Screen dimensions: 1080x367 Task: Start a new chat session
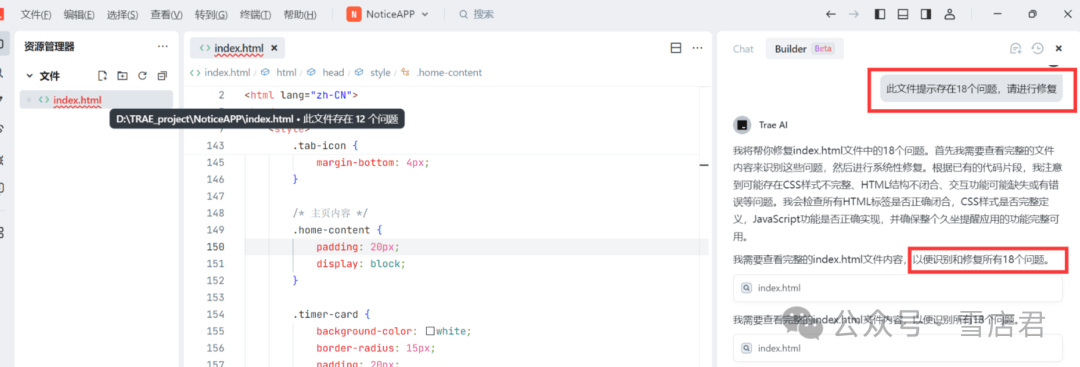click(x=1015, y=48)
